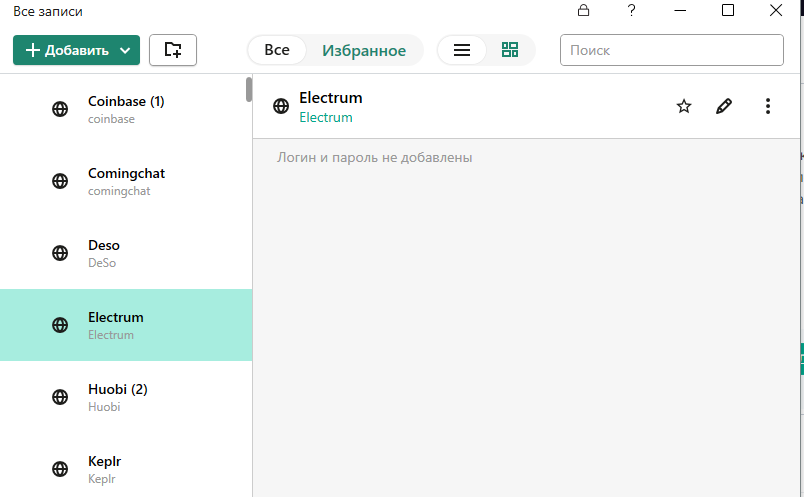Expand the Добавить dropdown arrow
The width and height of the screenshot is (804, 497).
pyautogui.click(x=125, y=50)
